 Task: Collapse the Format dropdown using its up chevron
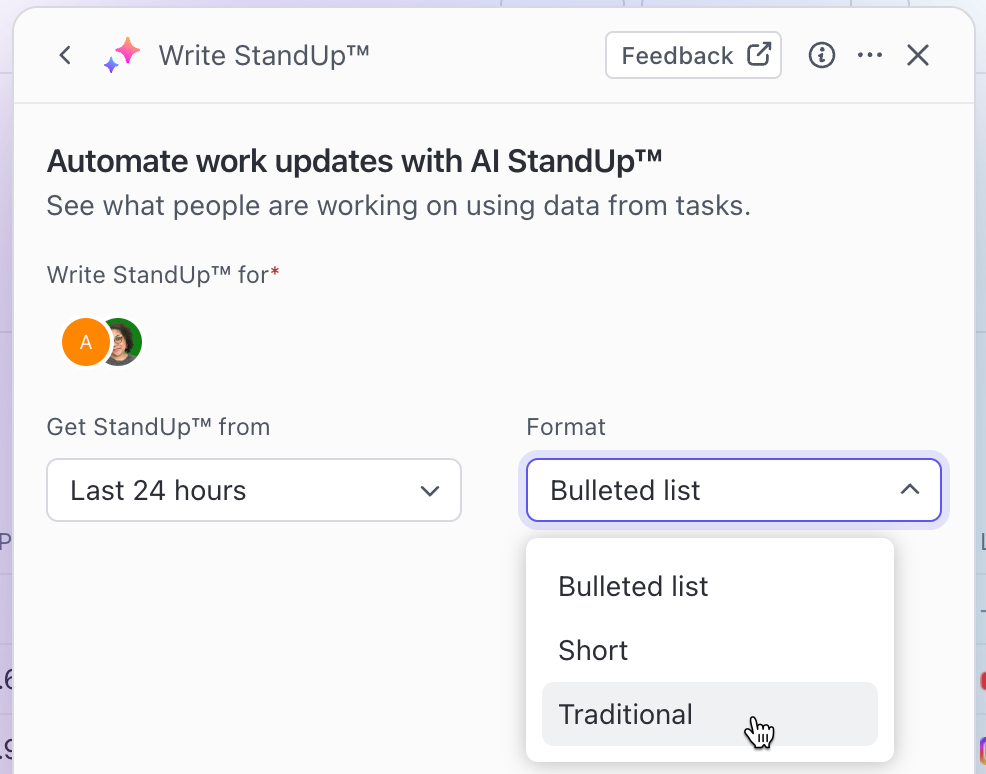point(909,490)
